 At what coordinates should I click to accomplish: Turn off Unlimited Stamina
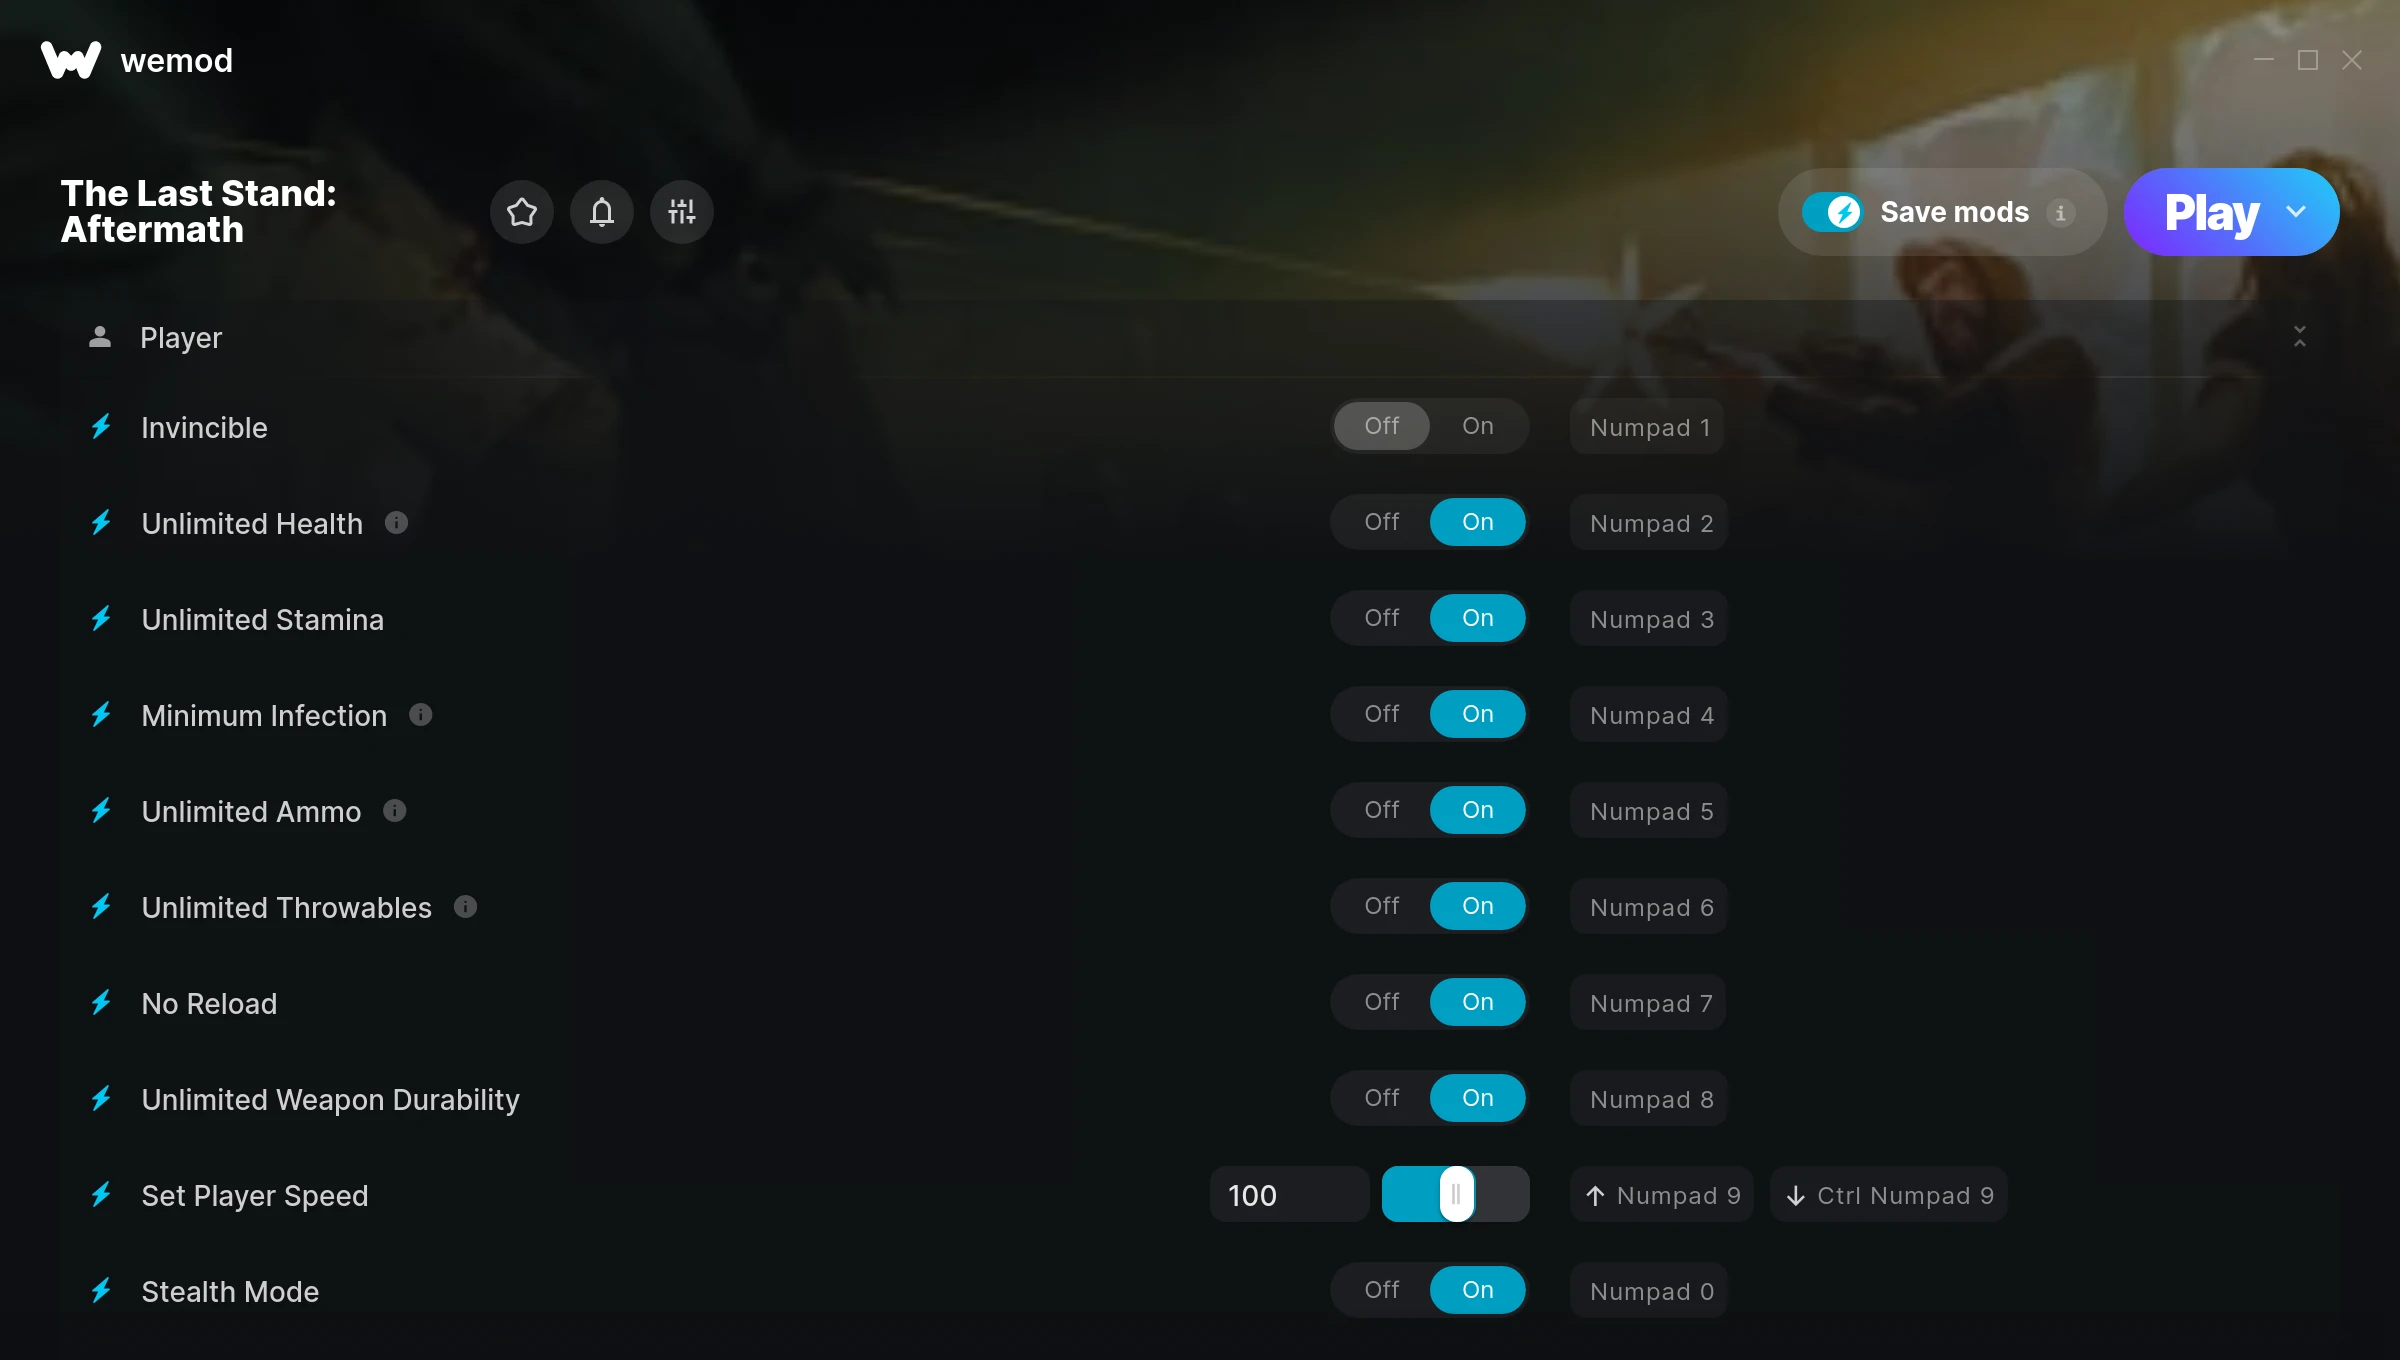1382,619
